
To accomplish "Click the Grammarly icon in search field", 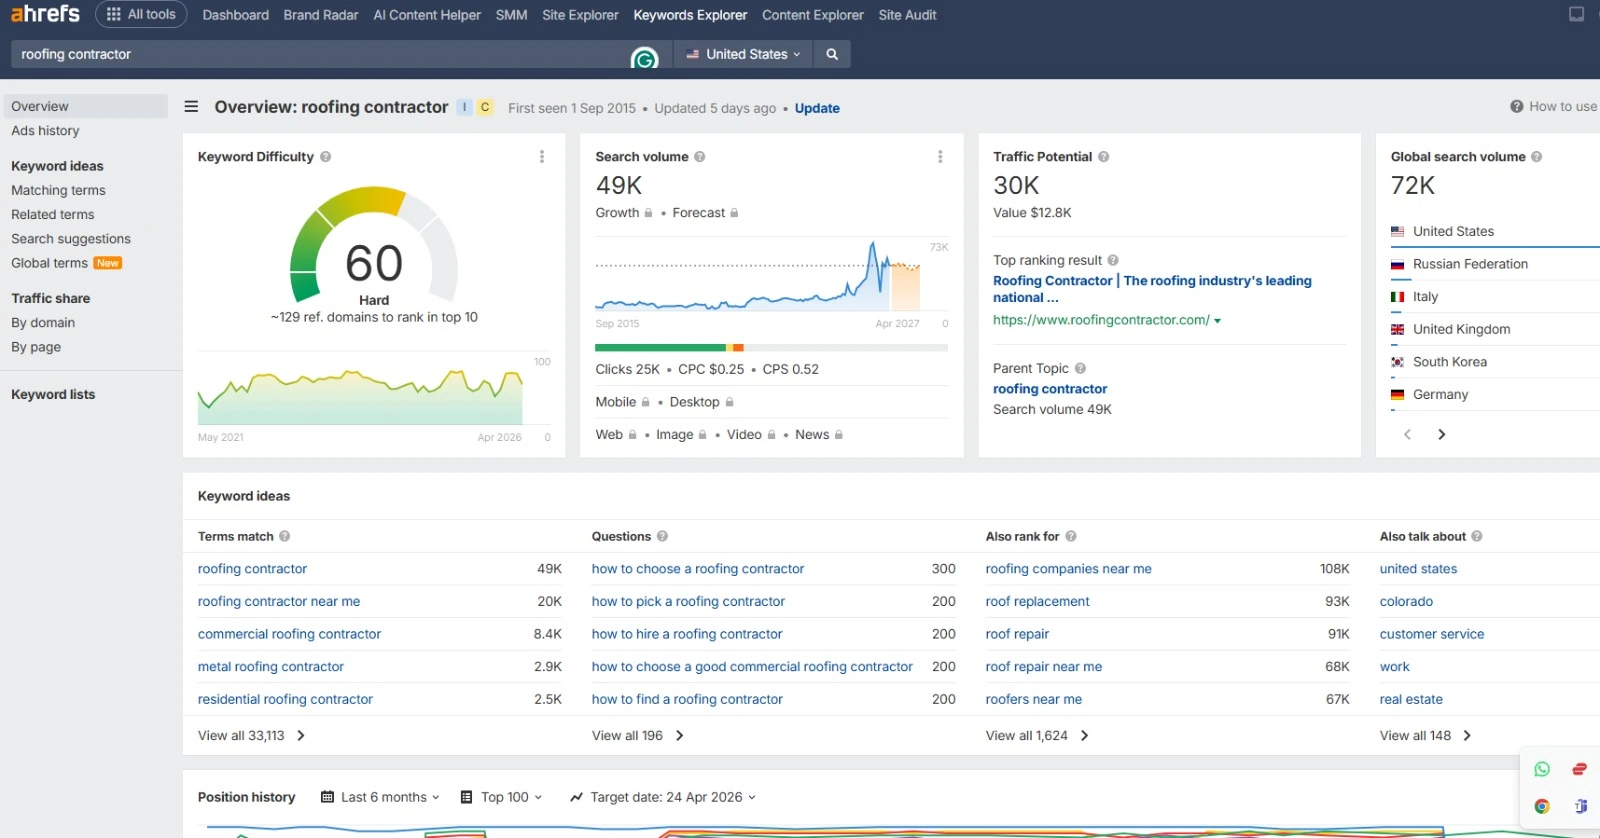I will click(644, 59).
